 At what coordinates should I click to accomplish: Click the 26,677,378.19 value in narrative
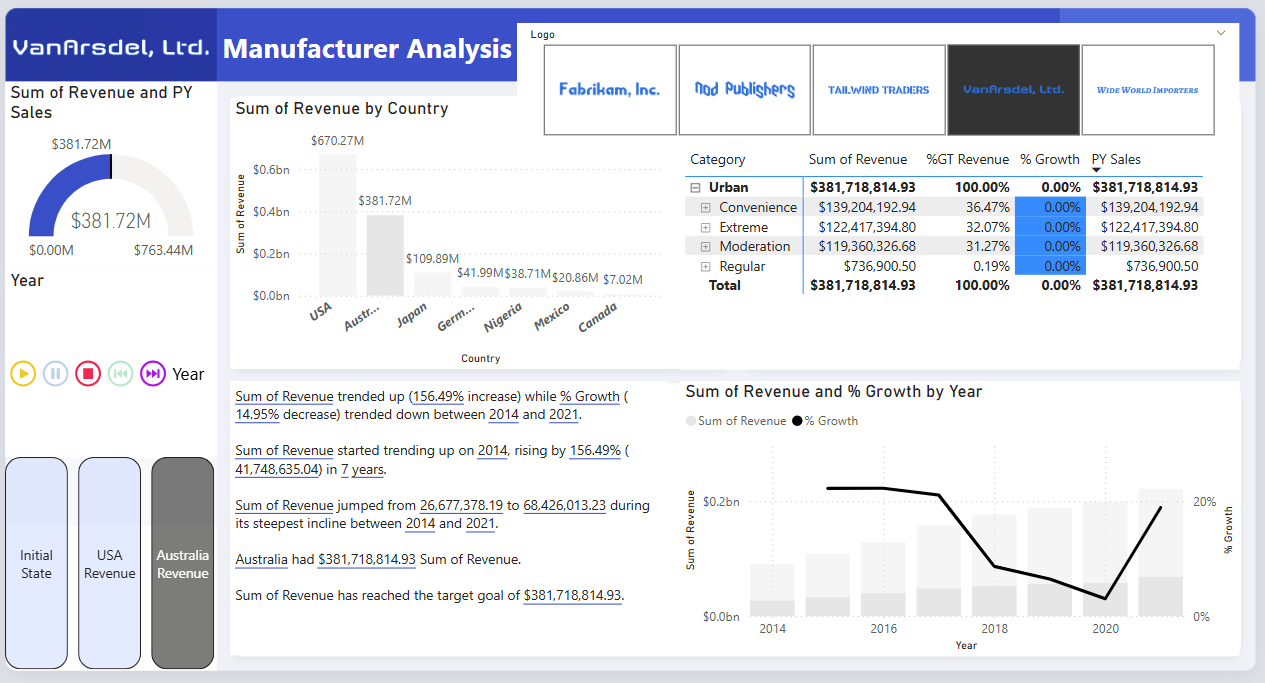(x=461, y=505)
